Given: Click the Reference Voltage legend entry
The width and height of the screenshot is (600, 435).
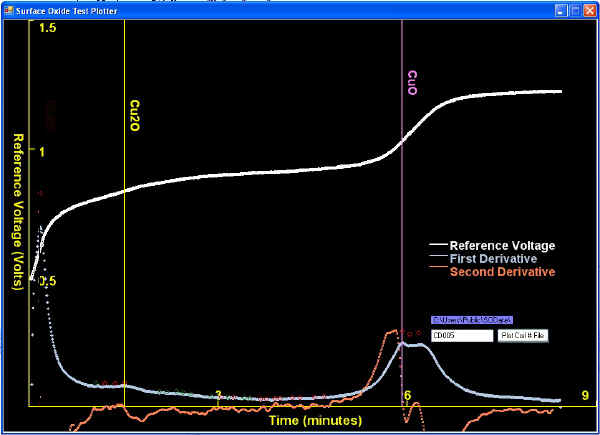Looking at the screenshot, I should click(501, 245).
